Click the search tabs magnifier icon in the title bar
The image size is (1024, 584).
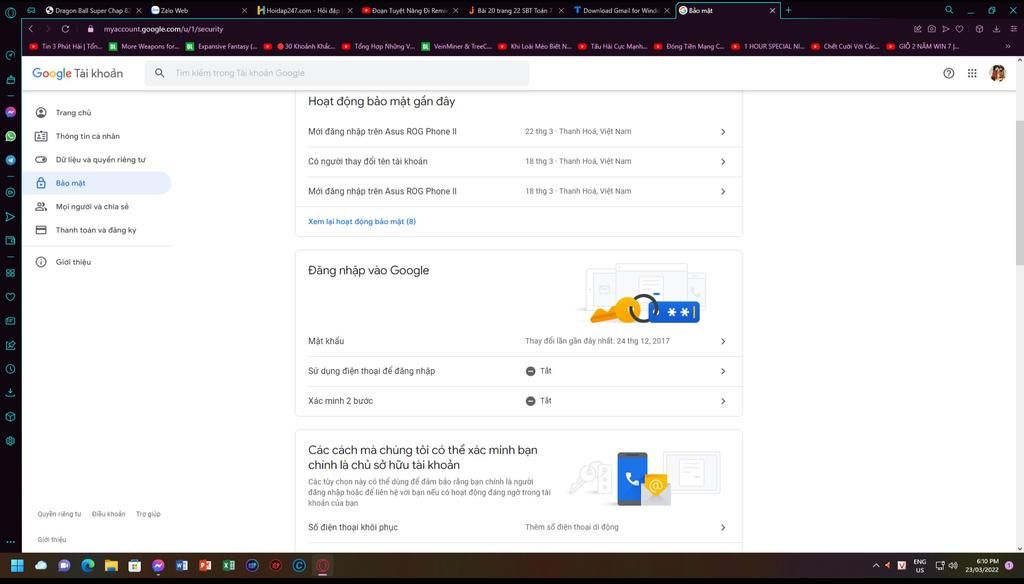(x=949, y=10)
